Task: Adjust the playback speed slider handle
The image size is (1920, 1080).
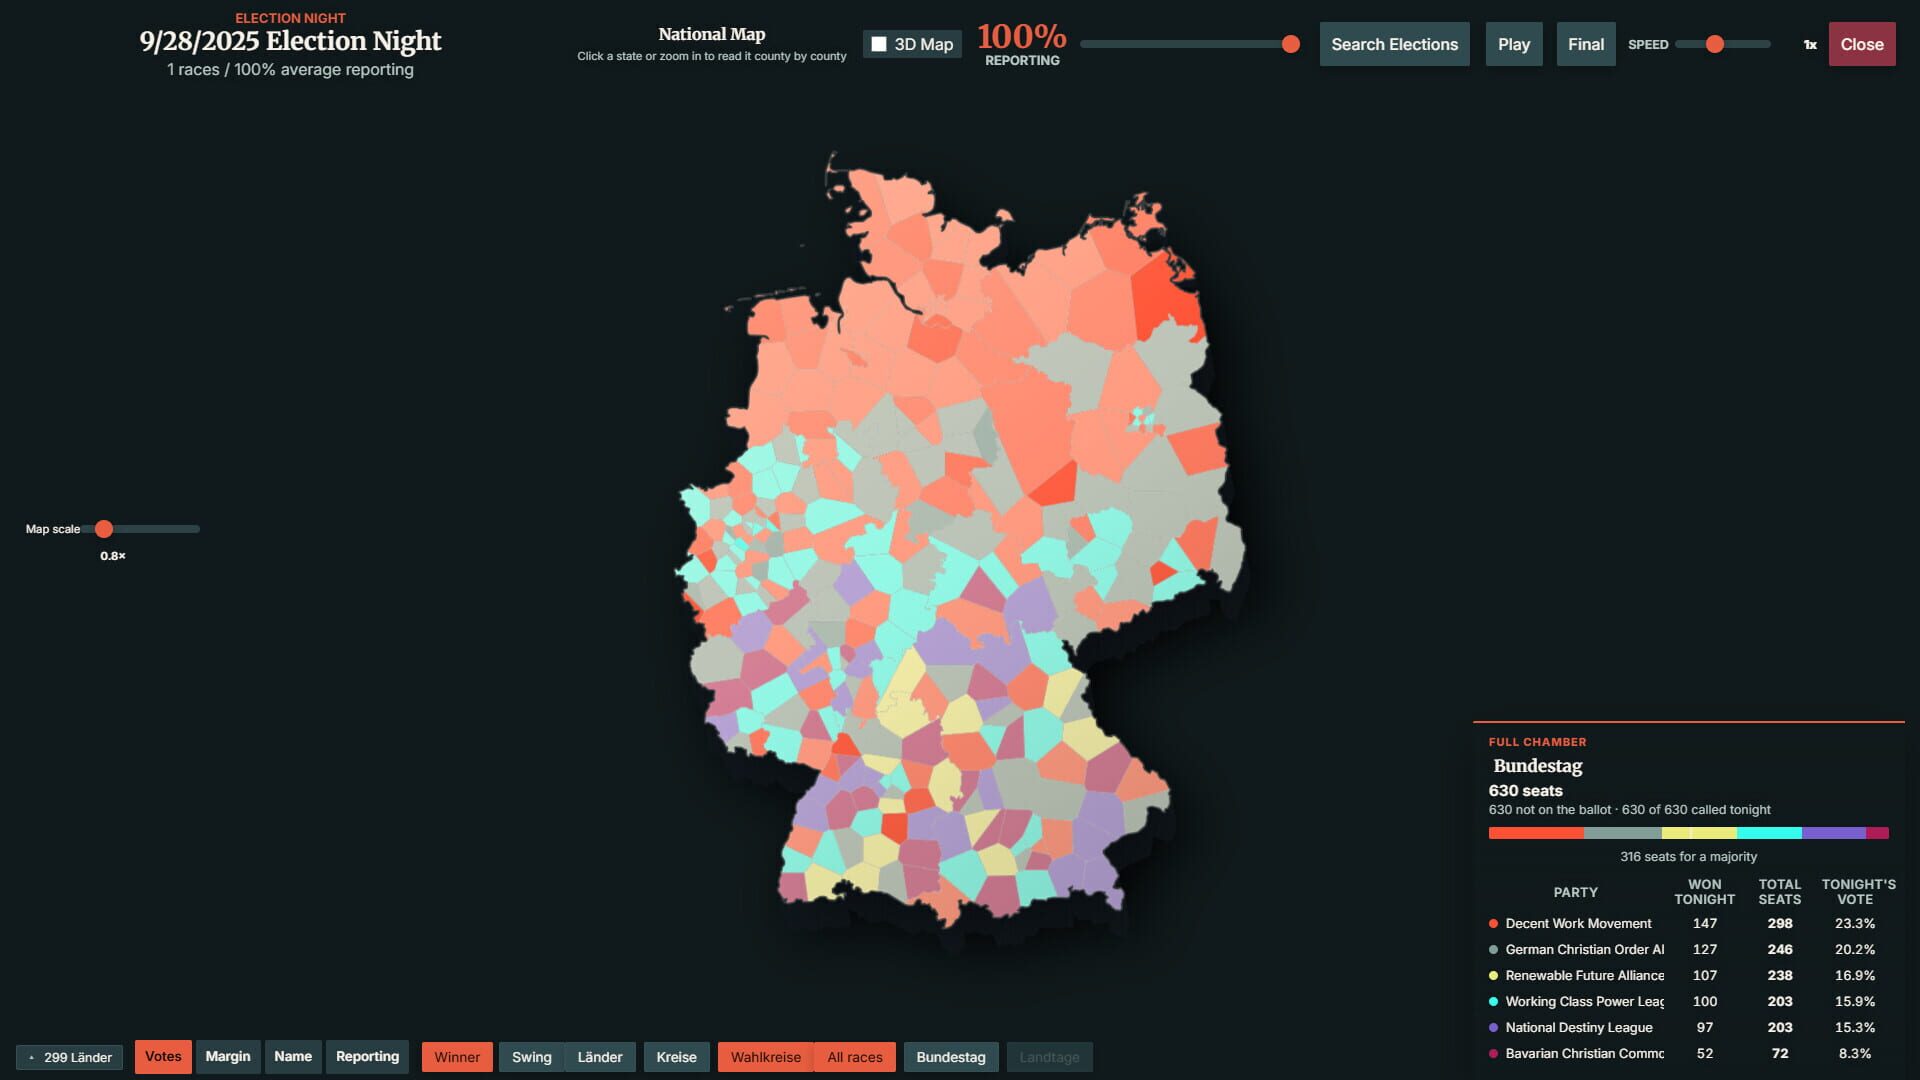Action: [x=1715, y=44]
